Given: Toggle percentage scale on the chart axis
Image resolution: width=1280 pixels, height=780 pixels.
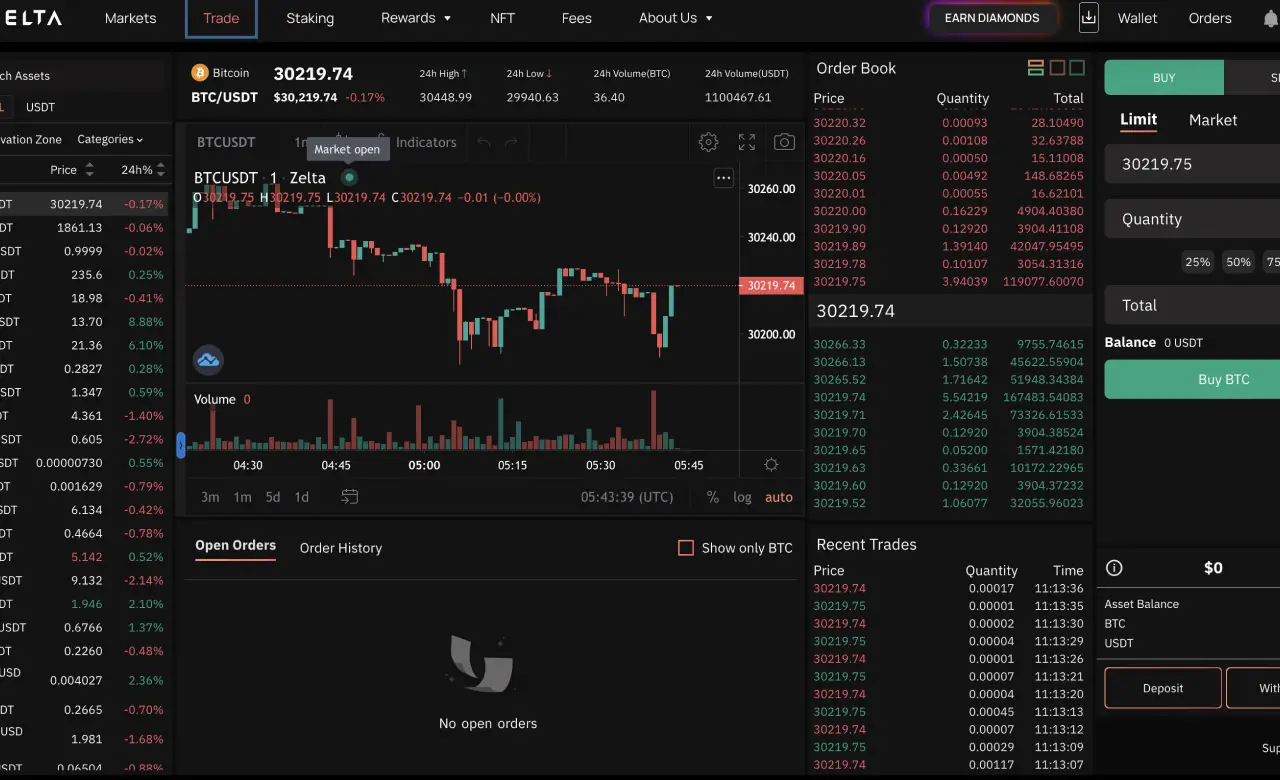Looking at the screenshot, I should click(714, 496).
